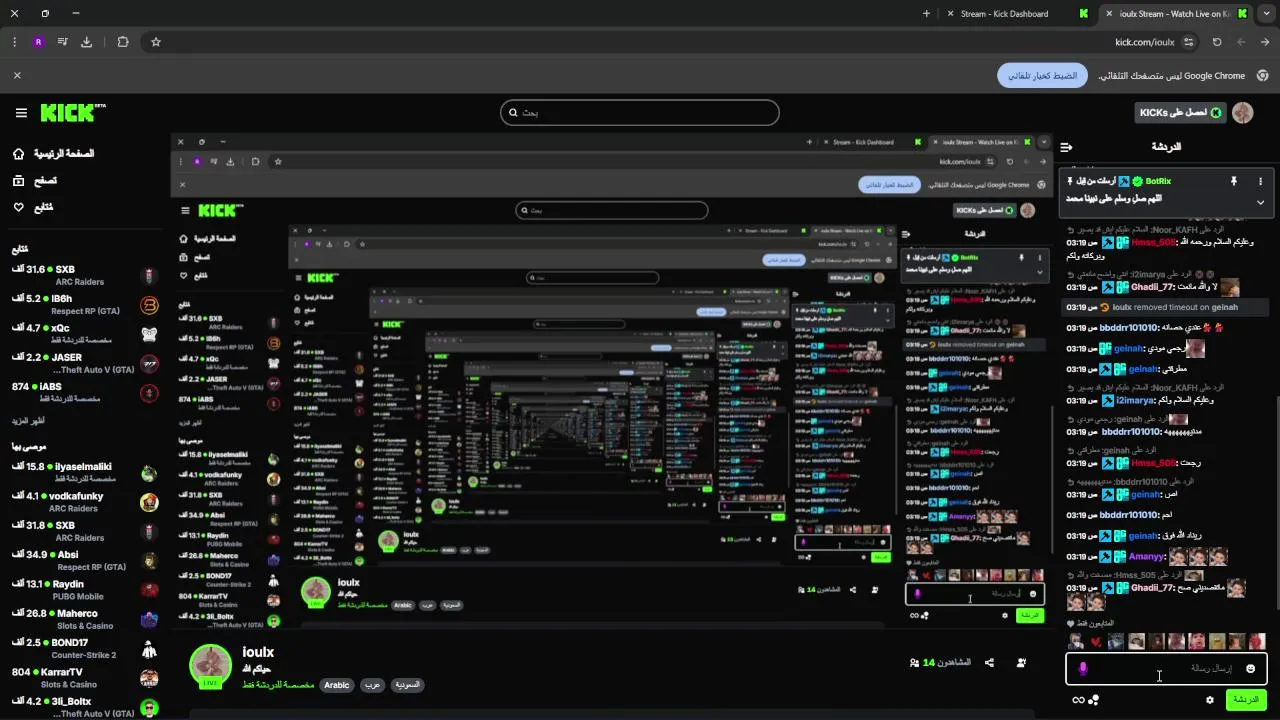Open the SXB ARC Raiders channel in Following

coord(84,275)
